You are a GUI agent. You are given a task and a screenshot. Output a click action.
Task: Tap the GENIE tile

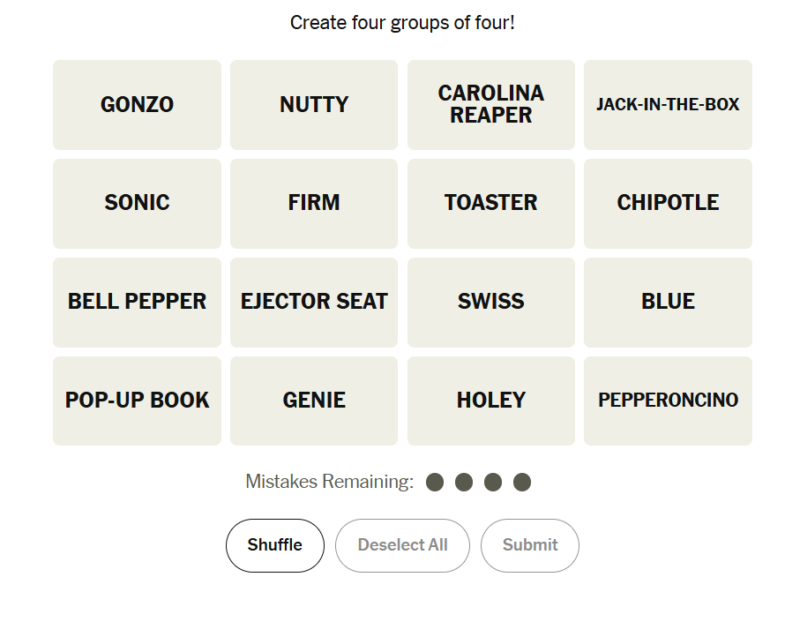coord(314,401)
